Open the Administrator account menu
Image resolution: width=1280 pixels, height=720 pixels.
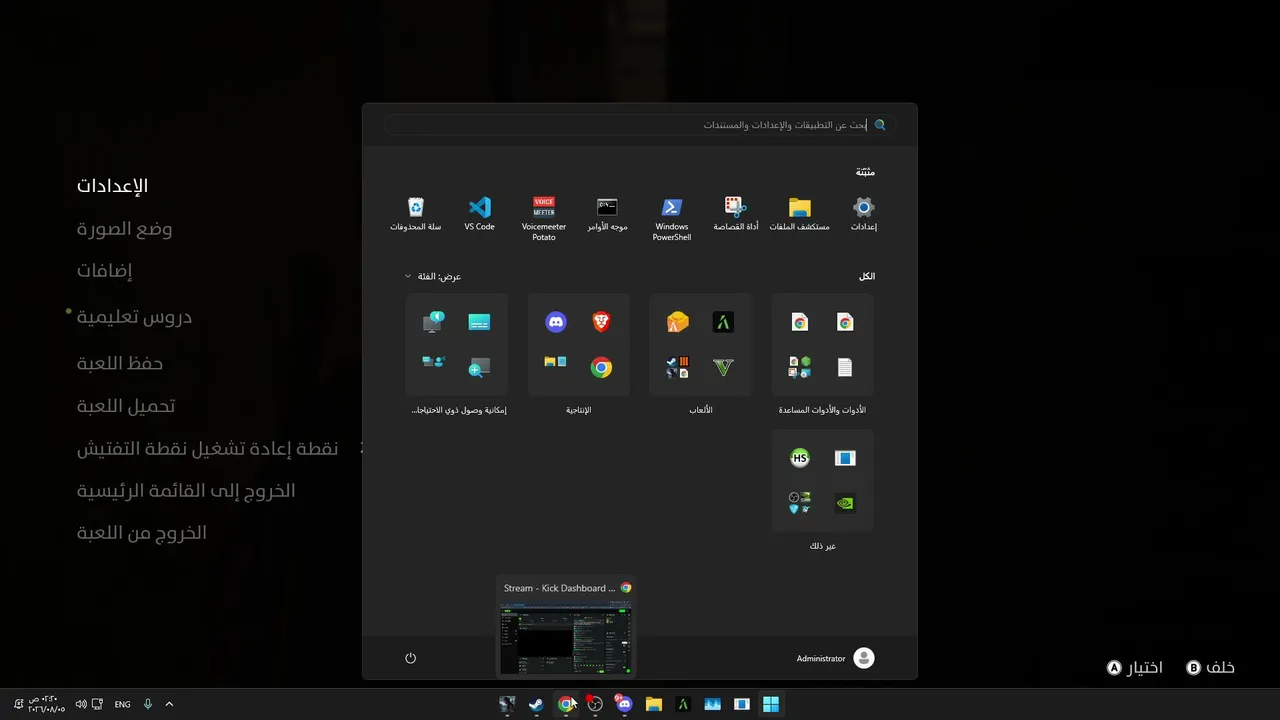(x=836, y=658)
